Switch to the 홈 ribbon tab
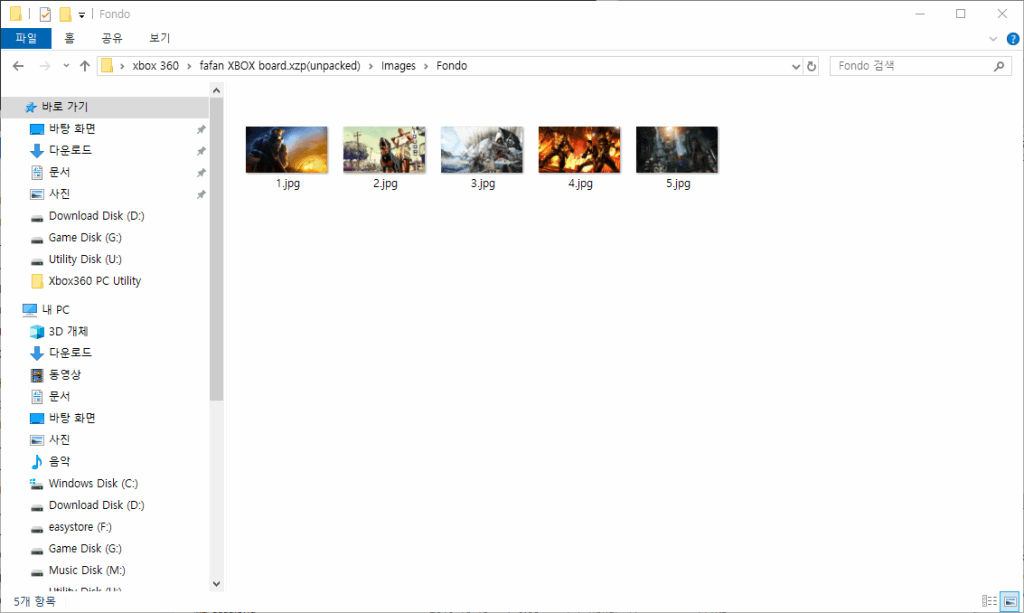Screen dimensions: 1024x613 pos(69,38)
